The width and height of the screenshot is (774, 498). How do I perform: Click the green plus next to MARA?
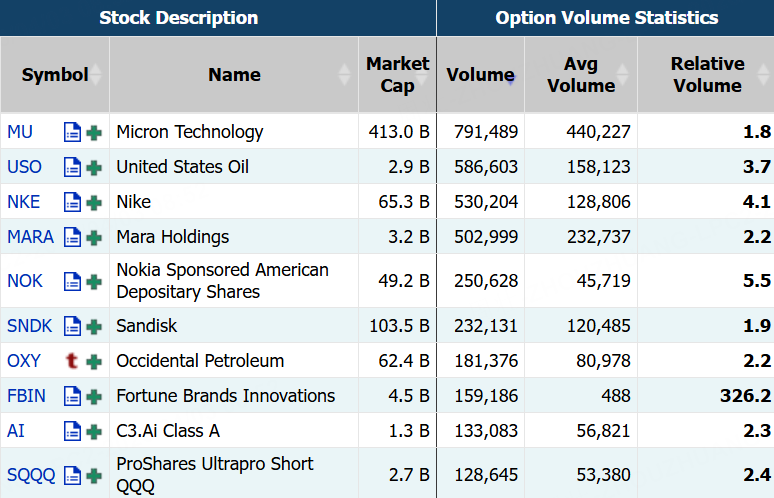94,237
